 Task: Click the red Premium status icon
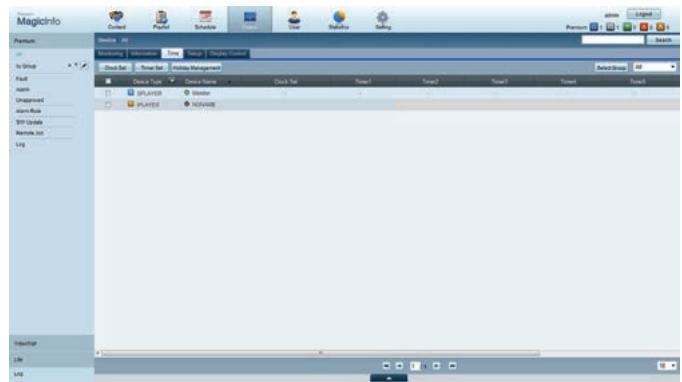[x=644, y=27]
